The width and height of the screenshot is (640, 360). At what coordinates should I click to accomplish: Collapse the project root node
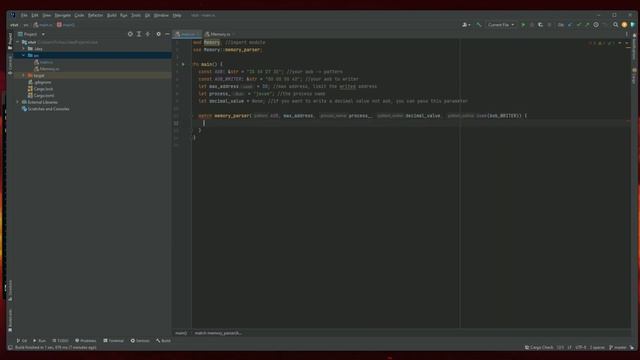(x=18, y=42)
